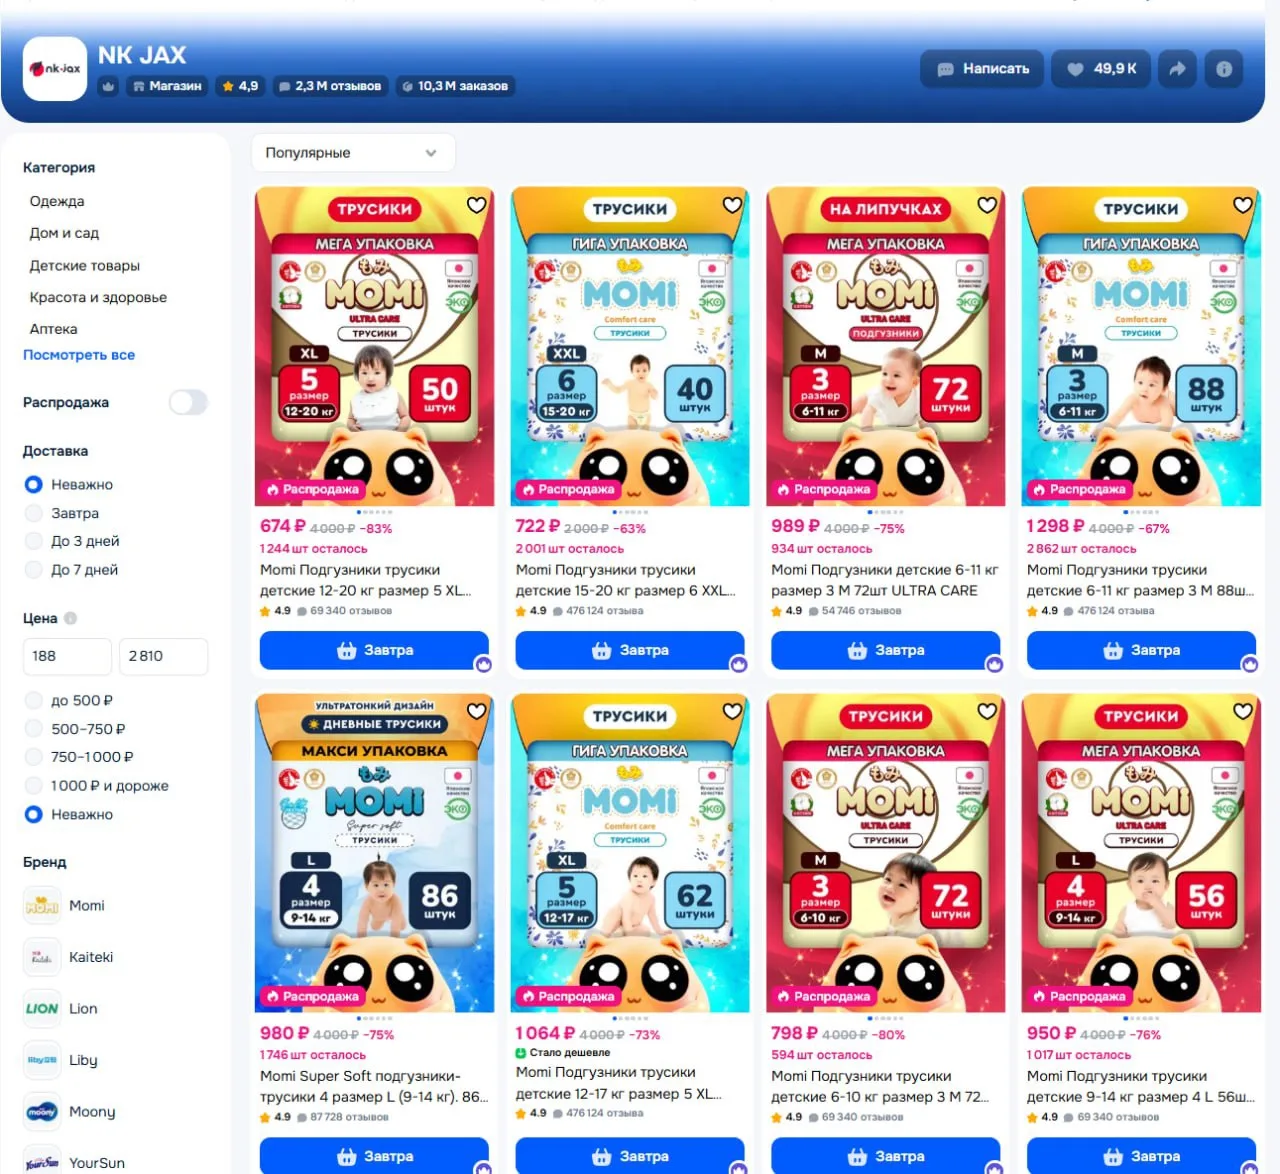
Task: Favorite the 950 ₽ Momi L 56-pack
Action: (x=1243, y=711)
